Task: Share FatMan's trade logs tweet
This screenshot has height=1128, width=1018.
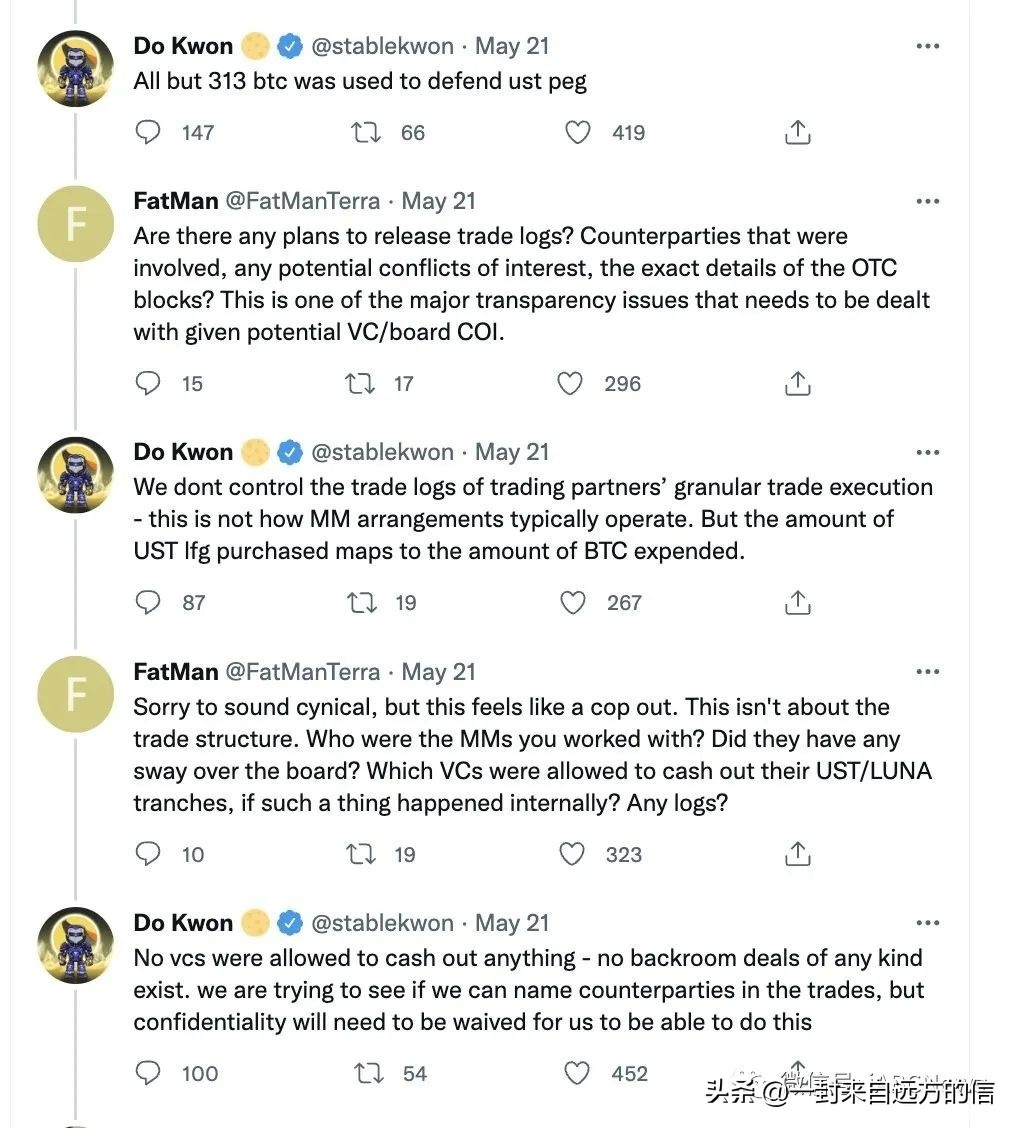Action: point(797,383)
